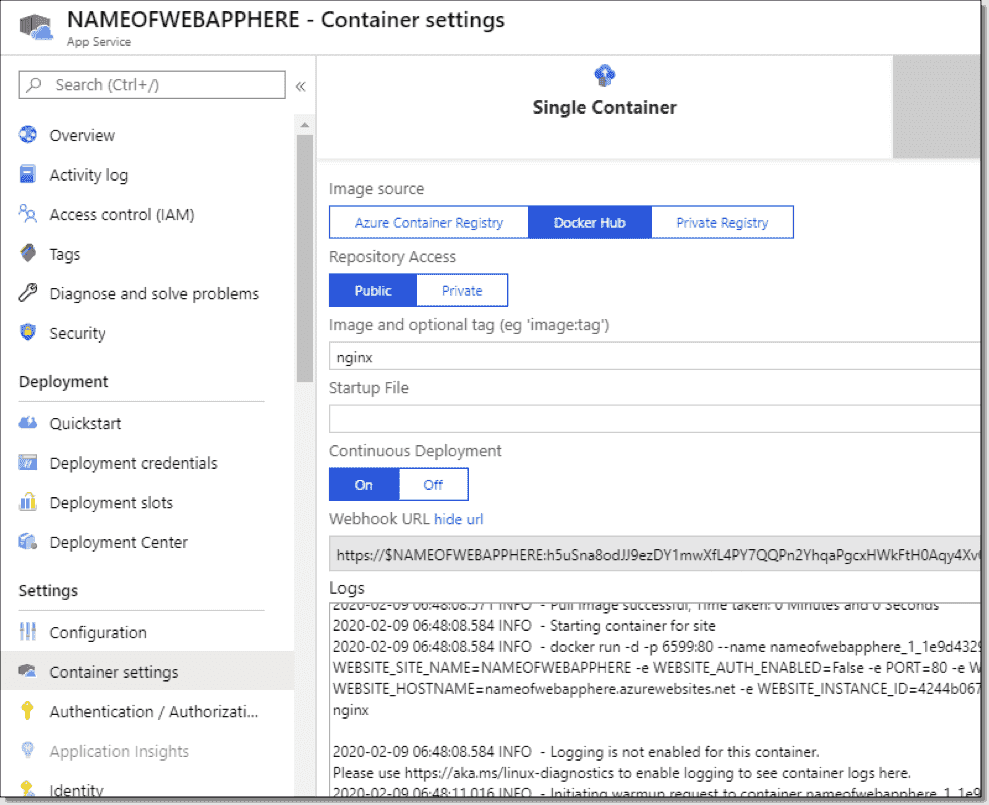The height and width of the screenshot is (805, 989).
Task: Click the Quickstart cloud icon
Action: point(28,423)
